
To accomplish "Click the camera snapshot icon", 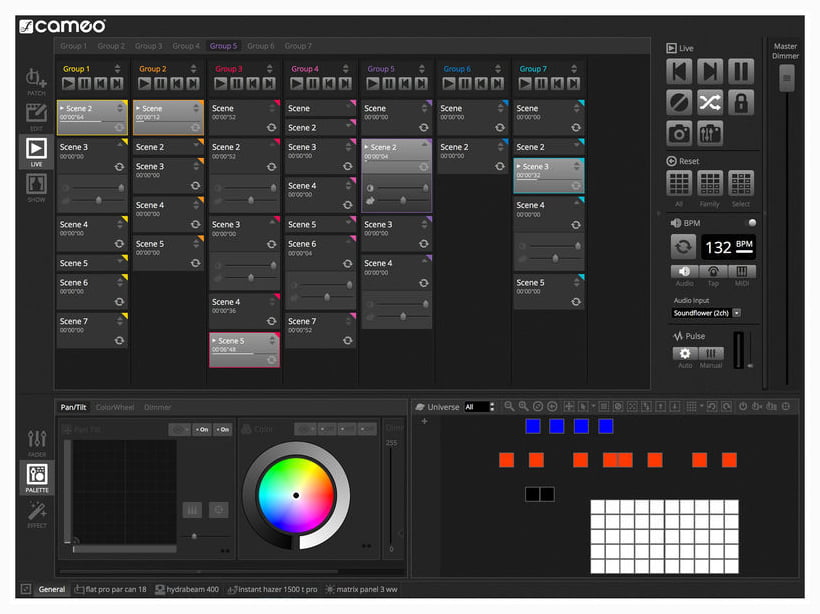I will [x=680, y=133].
